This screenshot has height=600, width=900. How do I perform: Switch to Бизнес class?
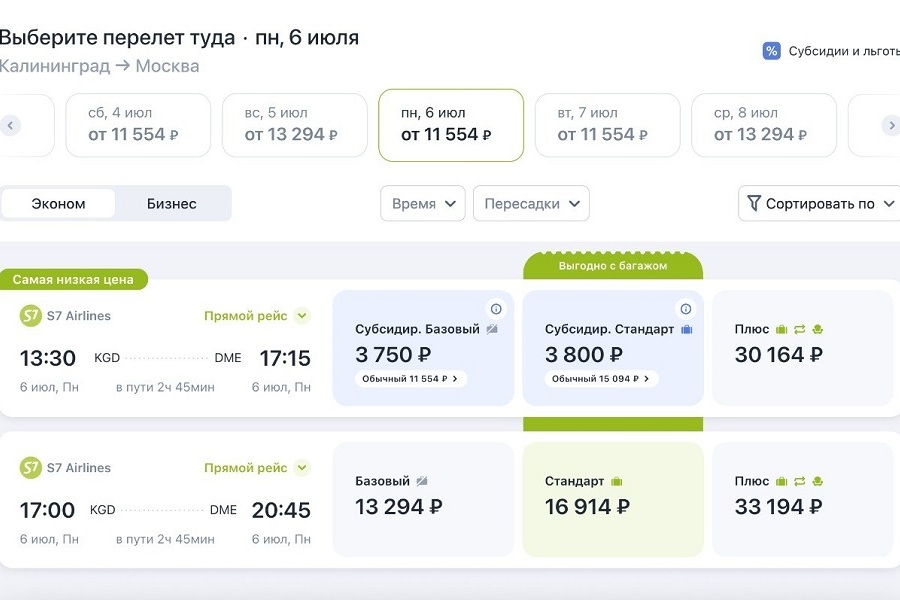(x=172, y=204)
